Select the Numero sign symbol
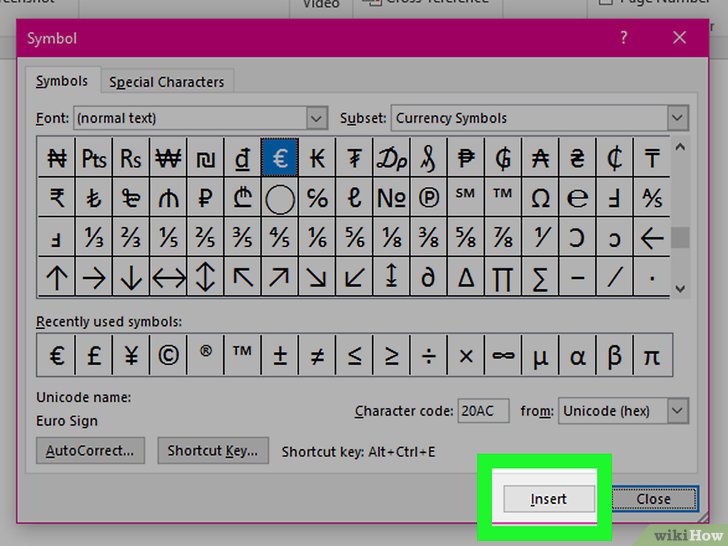728x546 pixels. point(391,198)
